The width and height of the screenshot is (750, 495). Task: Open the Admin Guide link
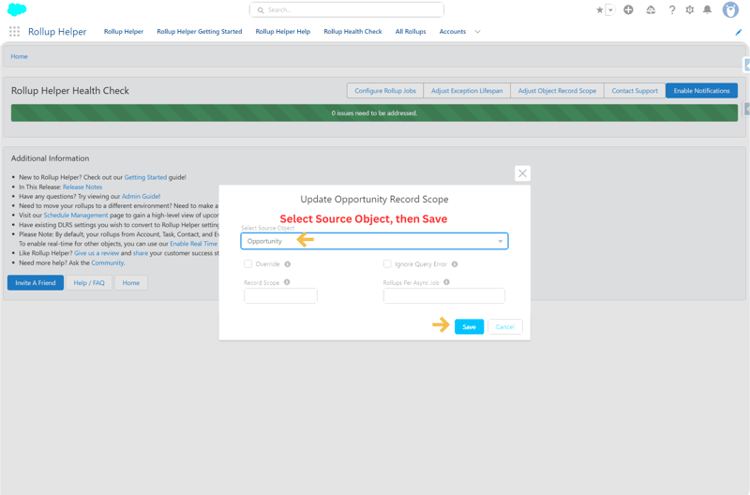[141, 196]
